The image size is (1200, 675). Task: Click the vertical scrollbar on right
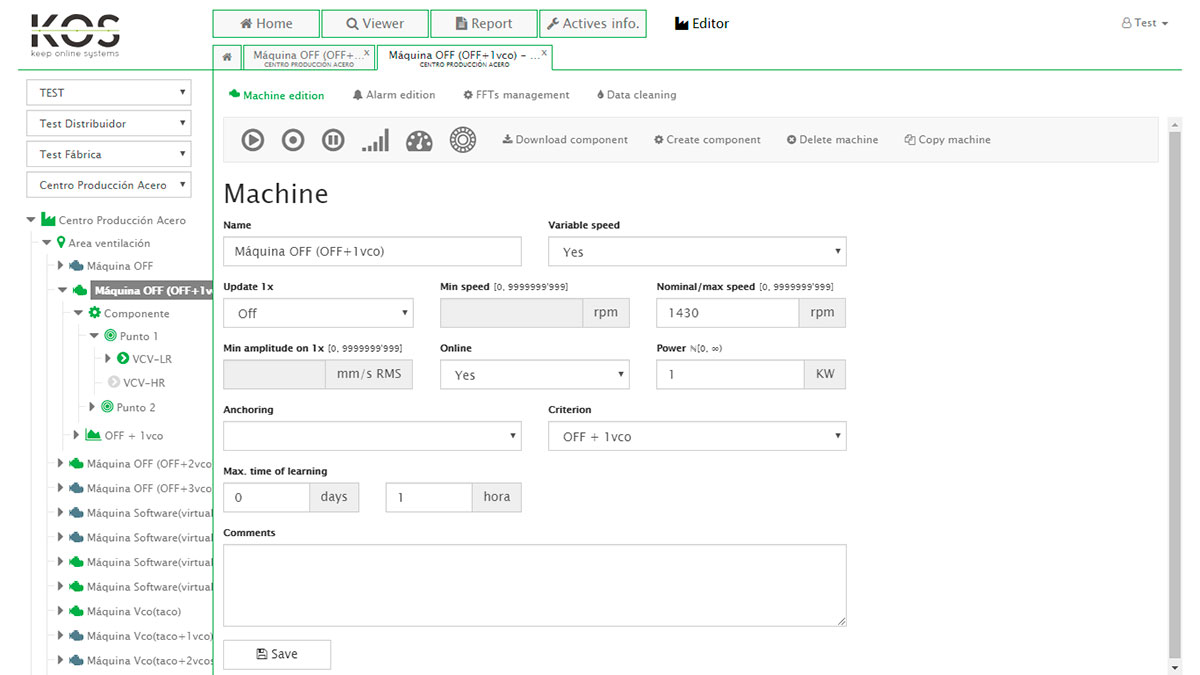click(1174, 400)
